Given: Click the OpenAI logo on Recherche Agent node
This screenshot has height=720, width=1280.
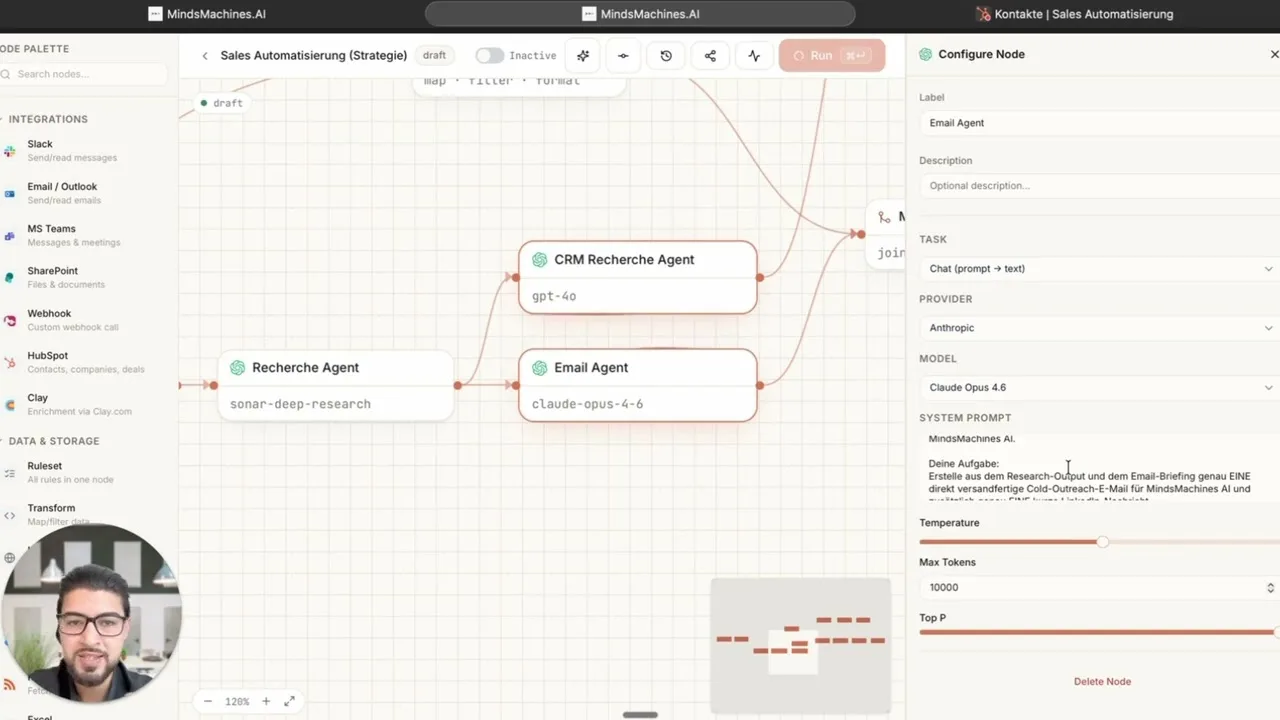Looking at the screenshot, I should 237,368.
